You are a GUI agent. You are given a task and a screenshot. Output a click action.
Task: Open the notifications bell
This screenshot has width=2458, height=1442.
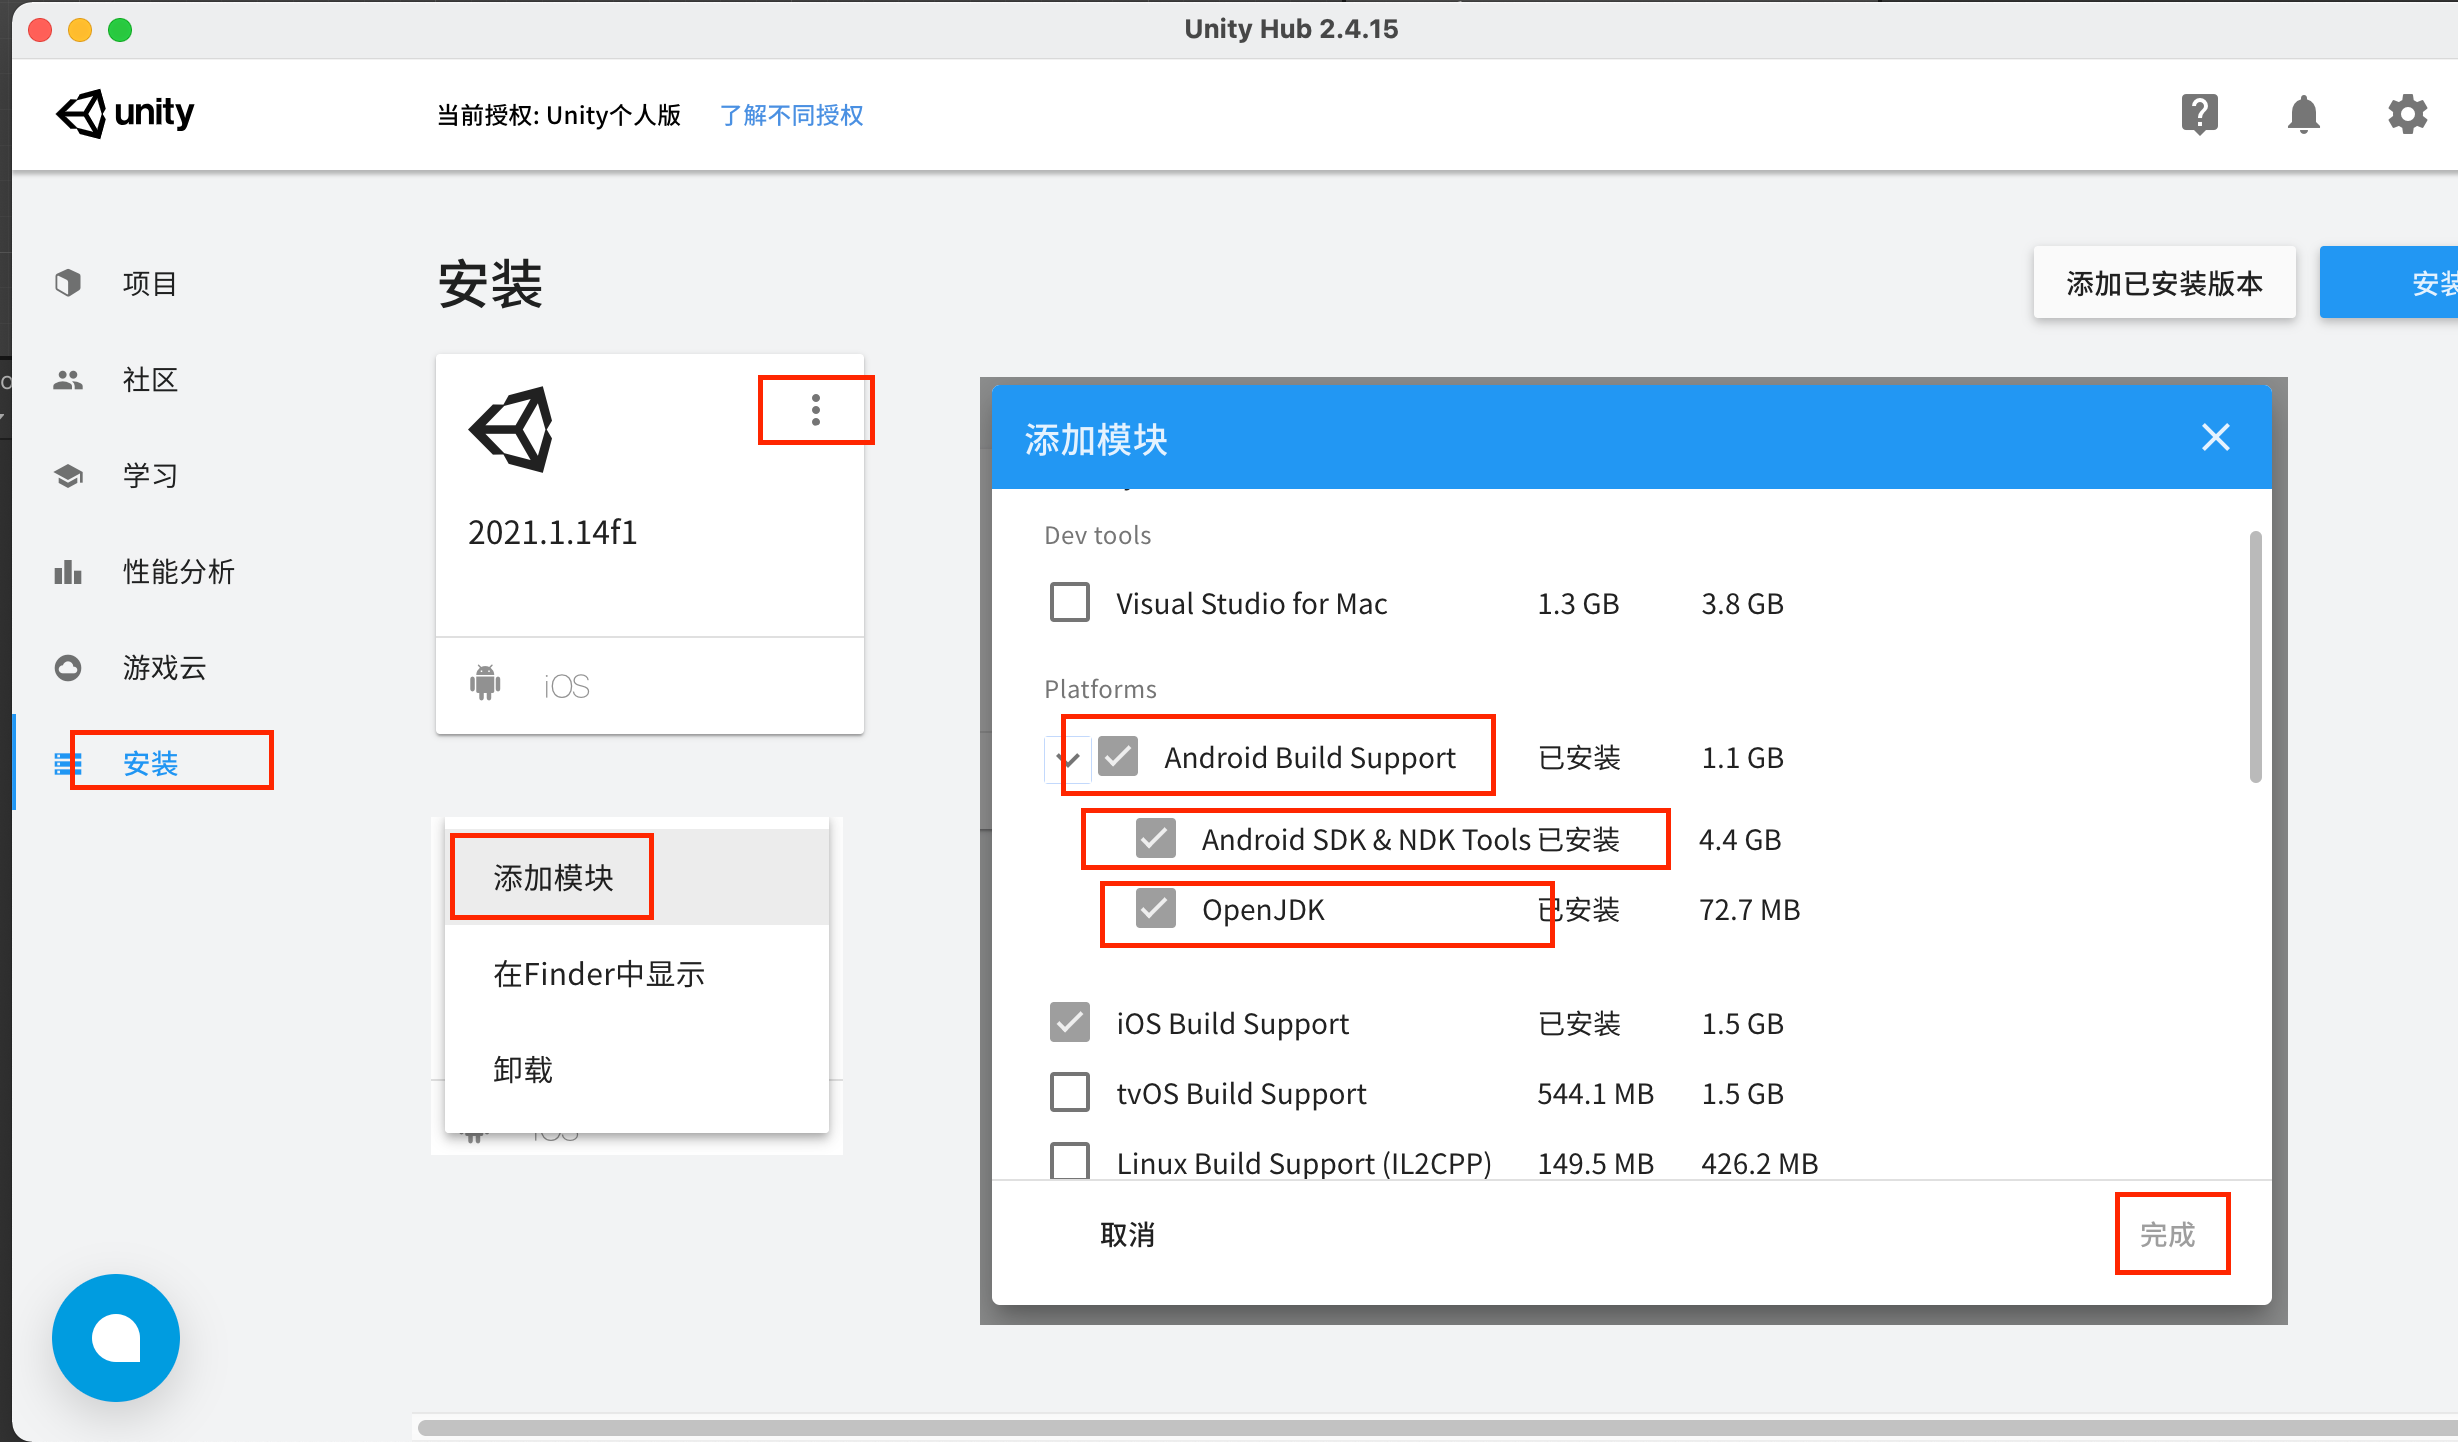pos(2304,113)
